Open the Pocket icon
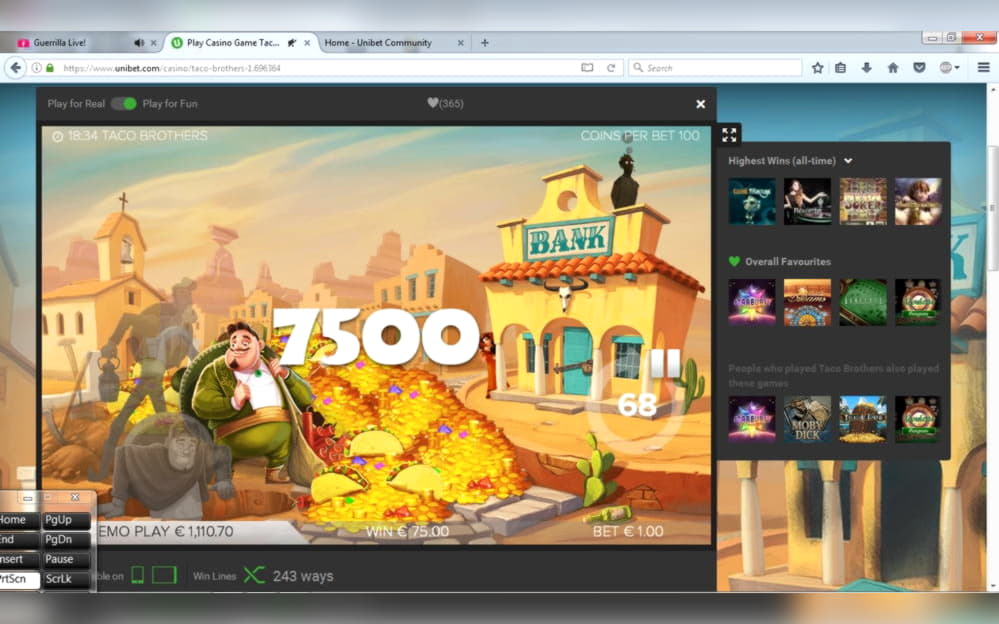The image size is (999, 624). click(x=919, y=68)
